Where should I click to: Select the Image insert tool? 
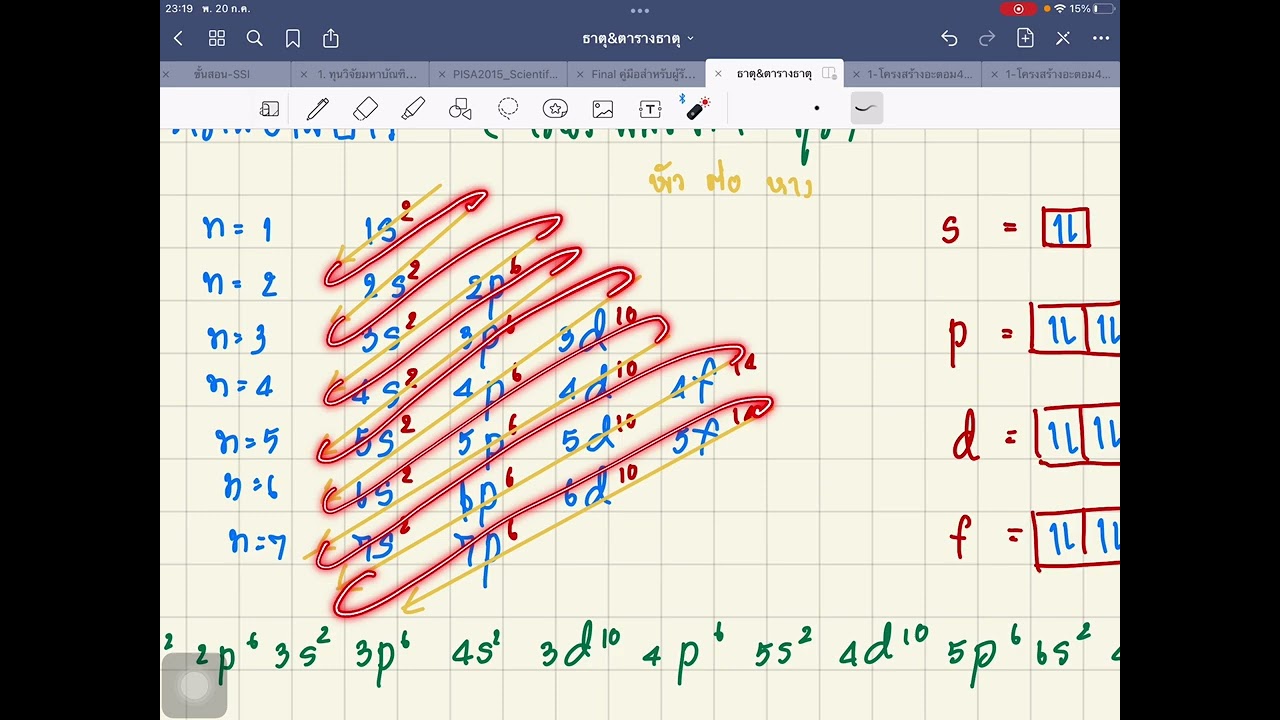coord(602,109)
